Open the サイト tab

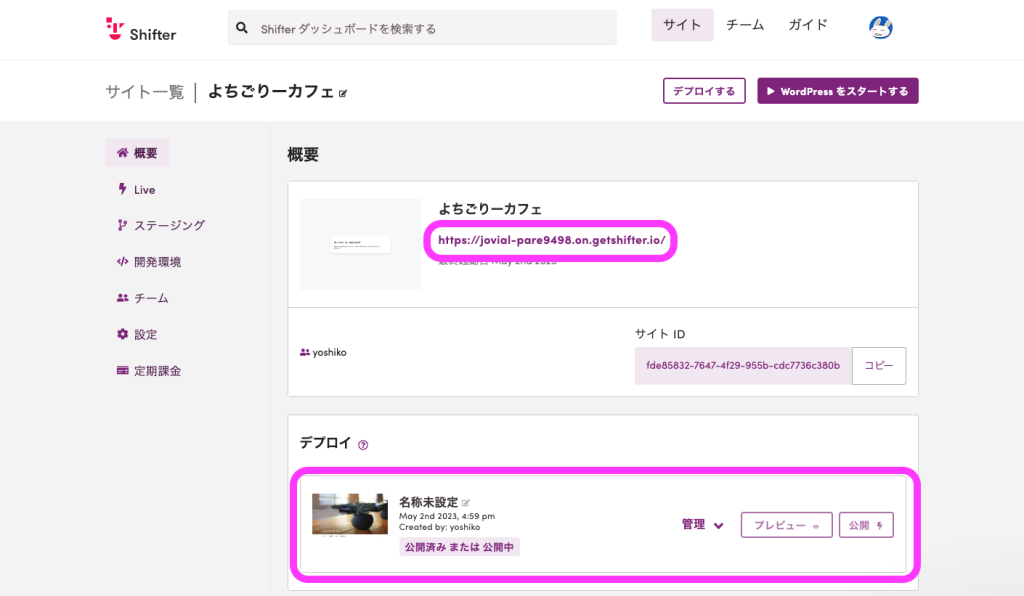pyautogui.click(x=682, y=25)
